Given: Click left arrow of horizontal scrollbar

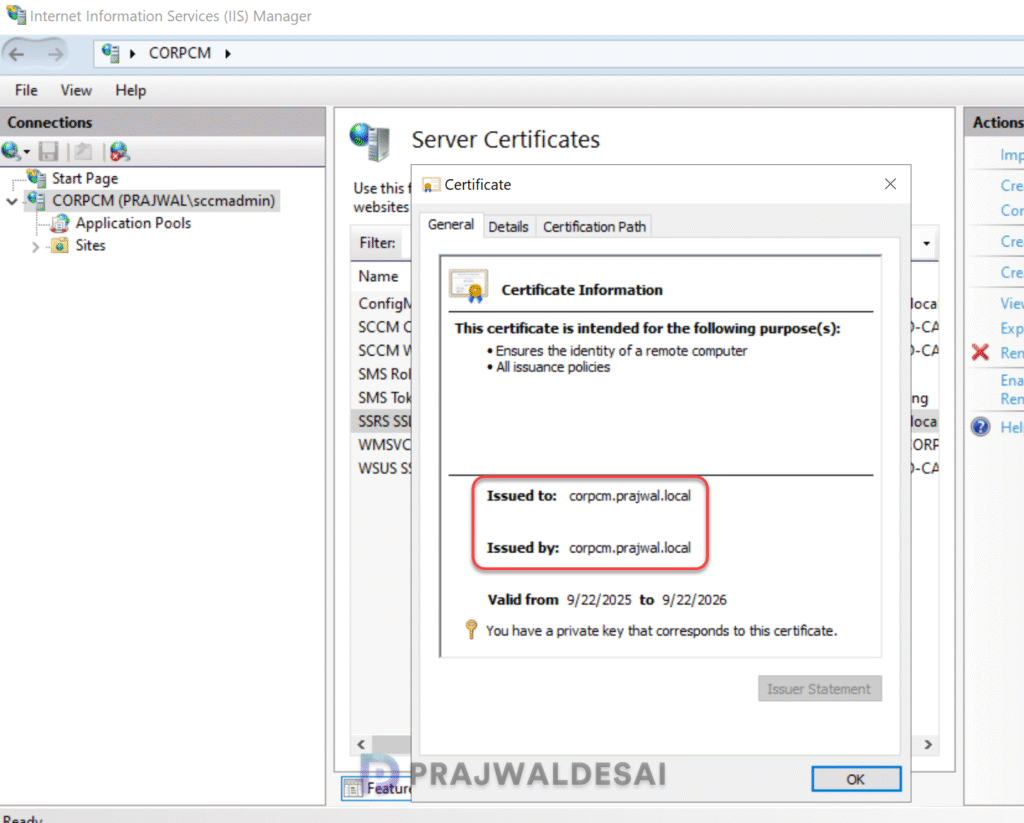Looking at the screenshot, I should 361,745.
